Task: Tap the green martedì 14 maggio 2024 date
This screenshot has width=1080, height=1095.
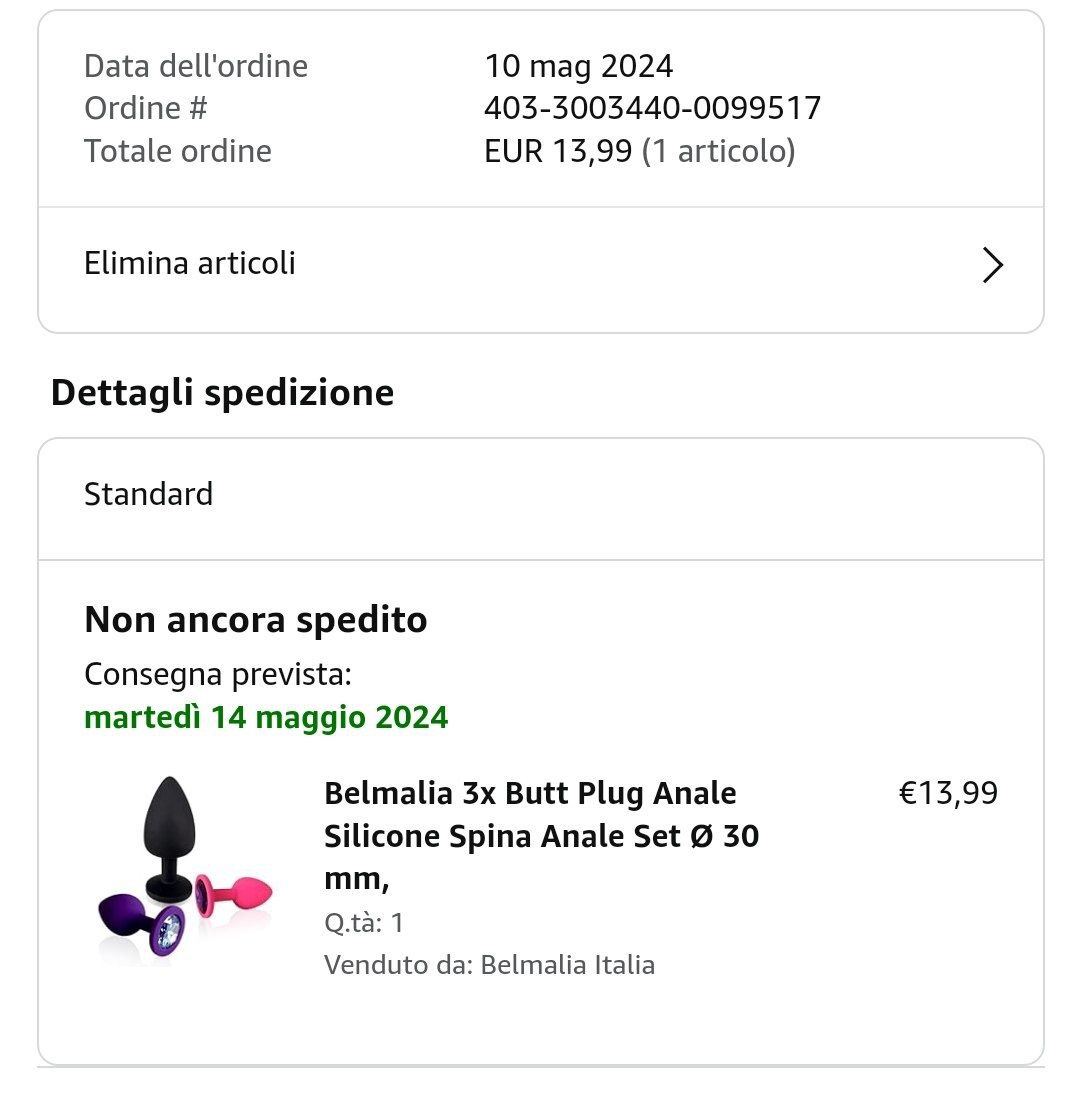Action: pyautogui.click(x=266, y=717)
